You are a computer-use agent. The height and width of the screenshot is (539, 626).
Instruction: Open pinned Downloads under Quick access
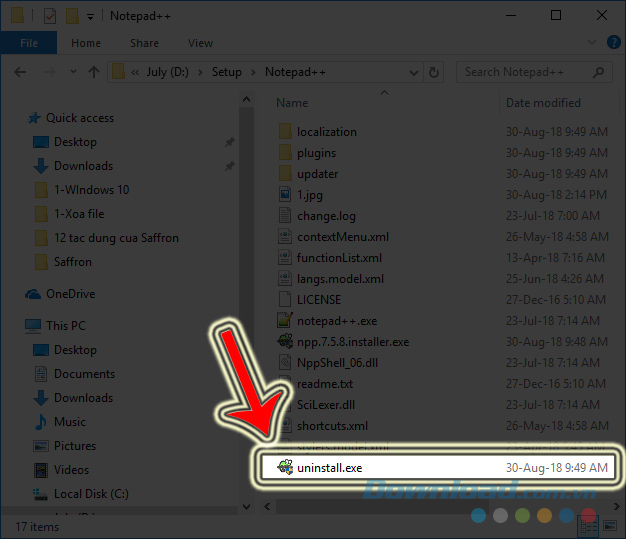[73, 166]
